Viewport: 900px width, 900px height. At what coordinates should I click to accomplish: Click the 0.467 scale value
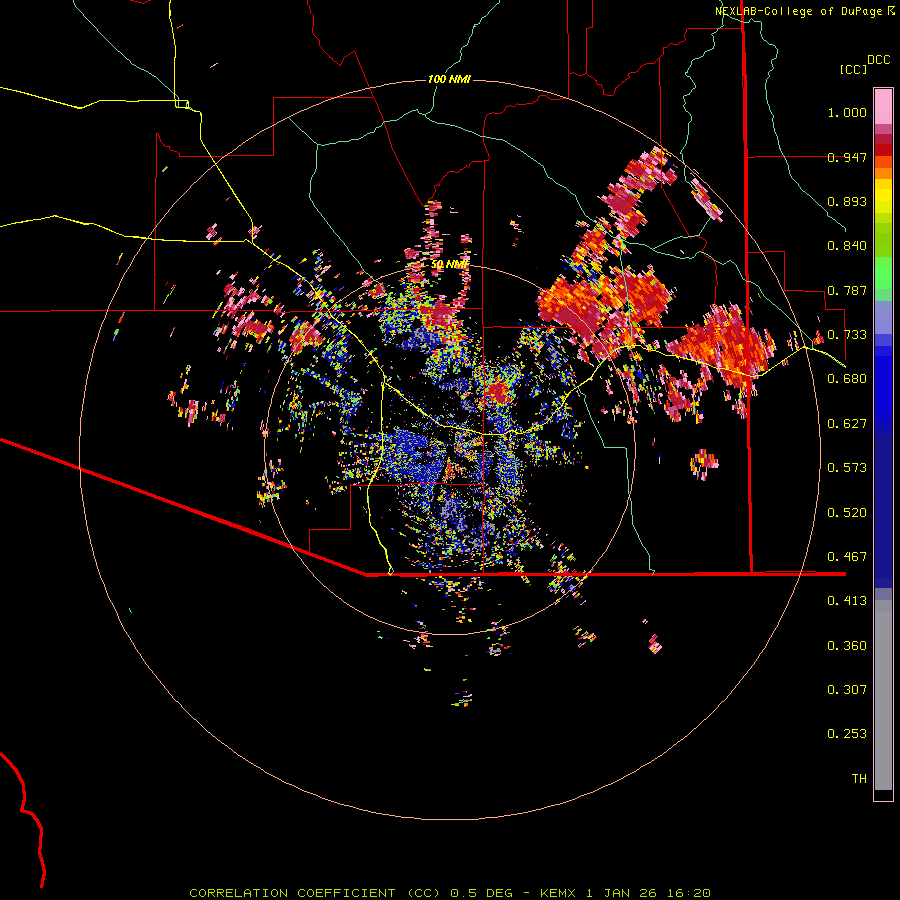[x=847, y=557]
